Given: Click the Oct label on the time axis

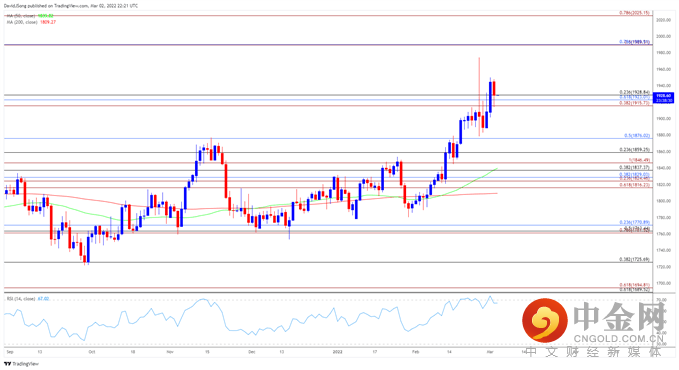Looking at the screenshot, I should (91, 352).
